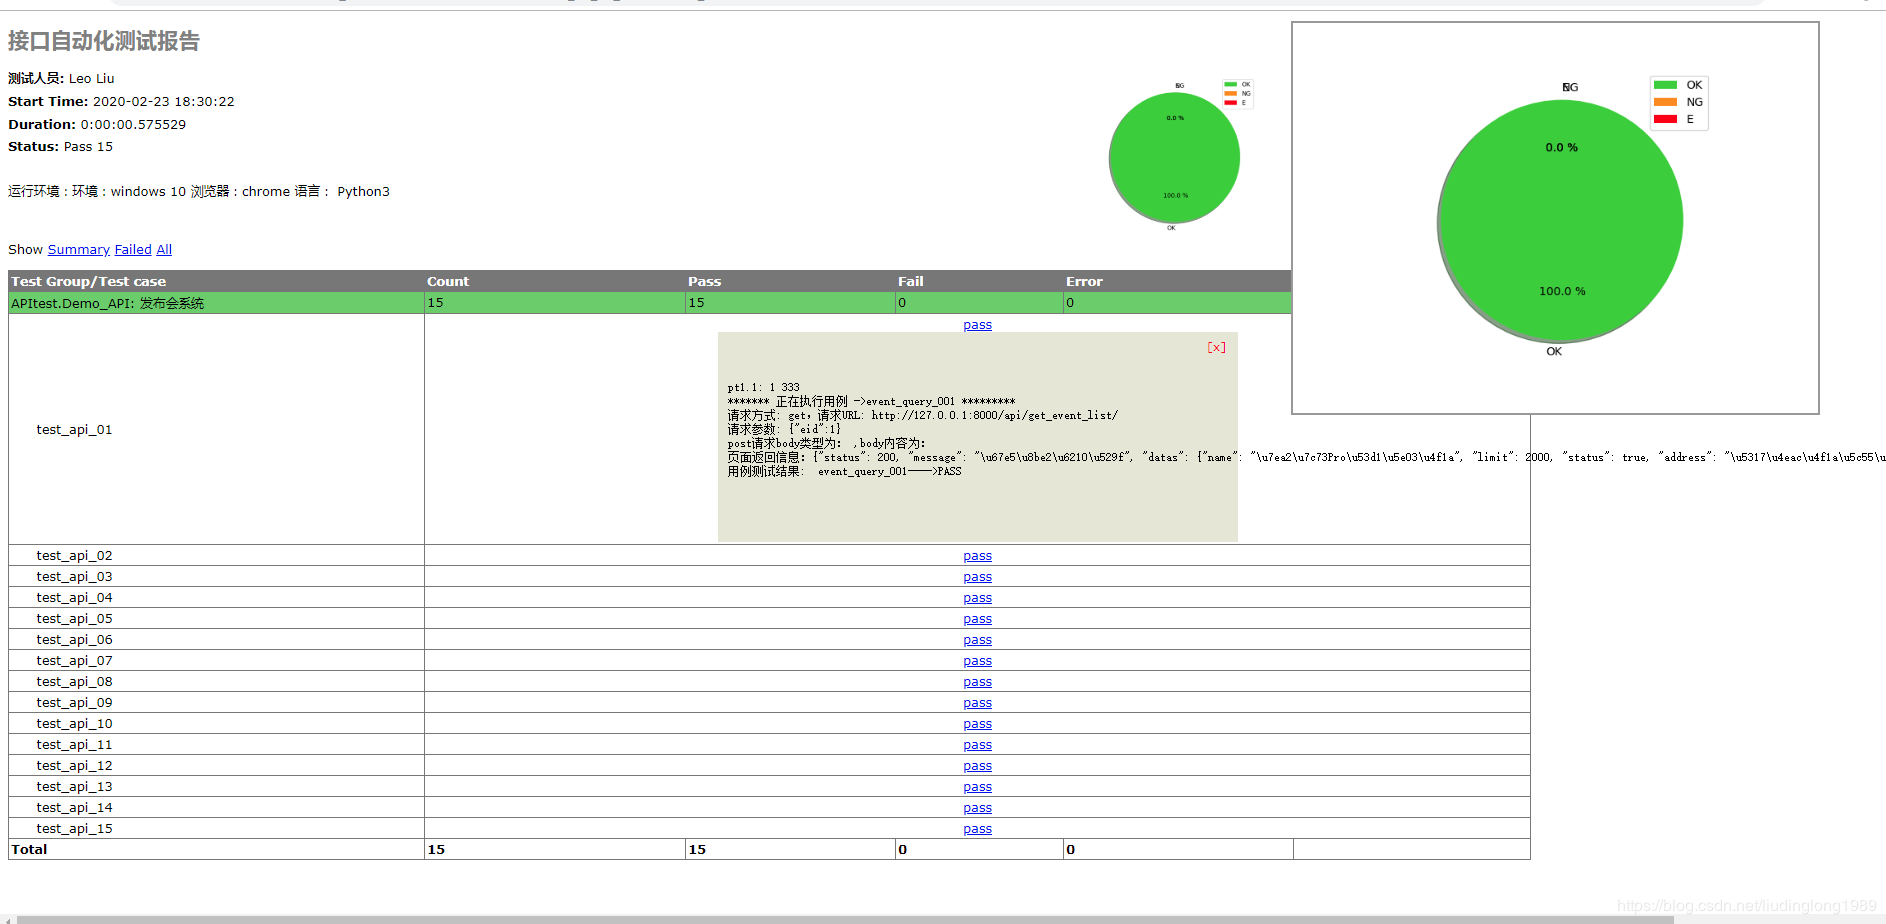Open pass link for test_api_14

point(977,808)
